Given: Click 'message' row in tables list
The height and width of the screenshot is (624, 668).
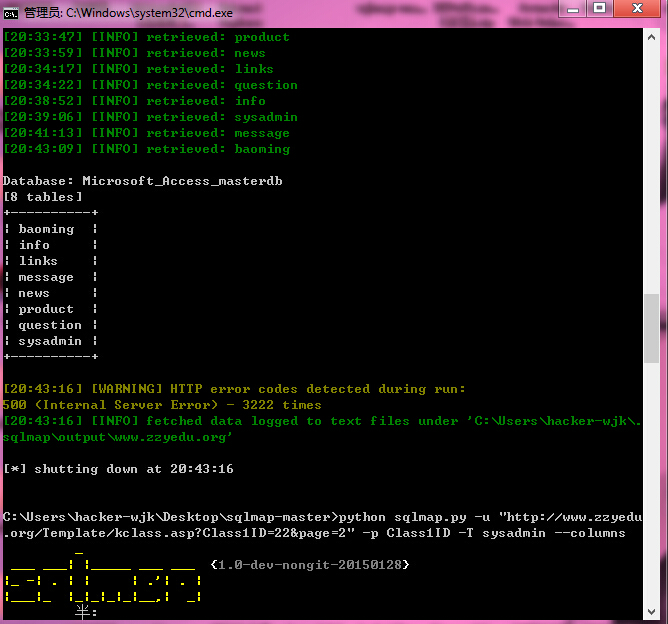Looking at the screenshot, I should (x=51, y=277).
